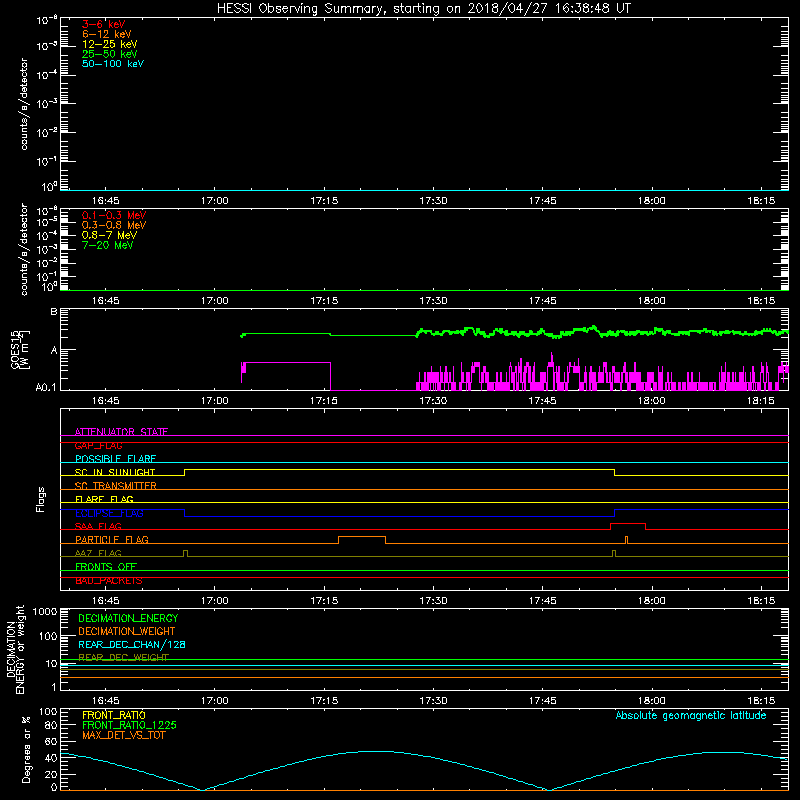Click the vertical Flags axis title

(41, 499)
